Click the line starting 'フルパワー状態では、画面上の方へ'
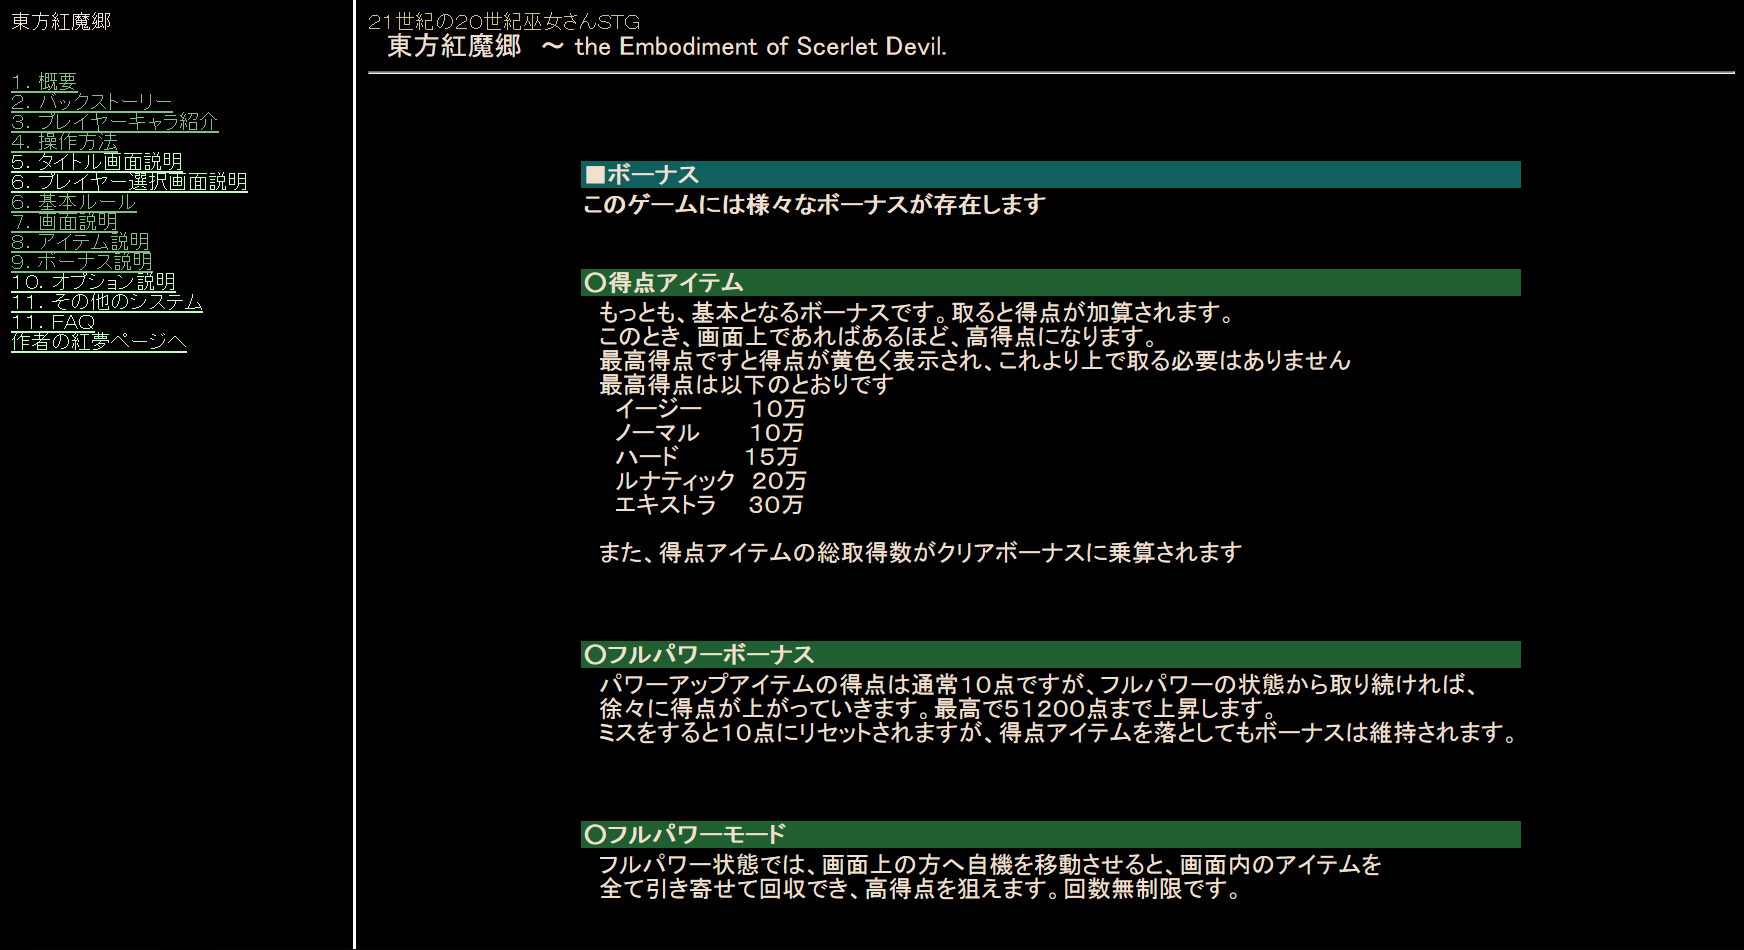The width and height of the screenshot is (1744, 950). coord(990,865)
